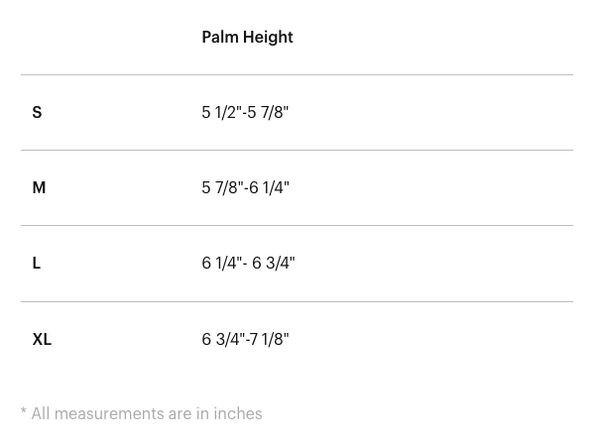Click the 5 7/8" upper value for size S
The width and height of the screenshot is (600, 441).
pos(269,112)
